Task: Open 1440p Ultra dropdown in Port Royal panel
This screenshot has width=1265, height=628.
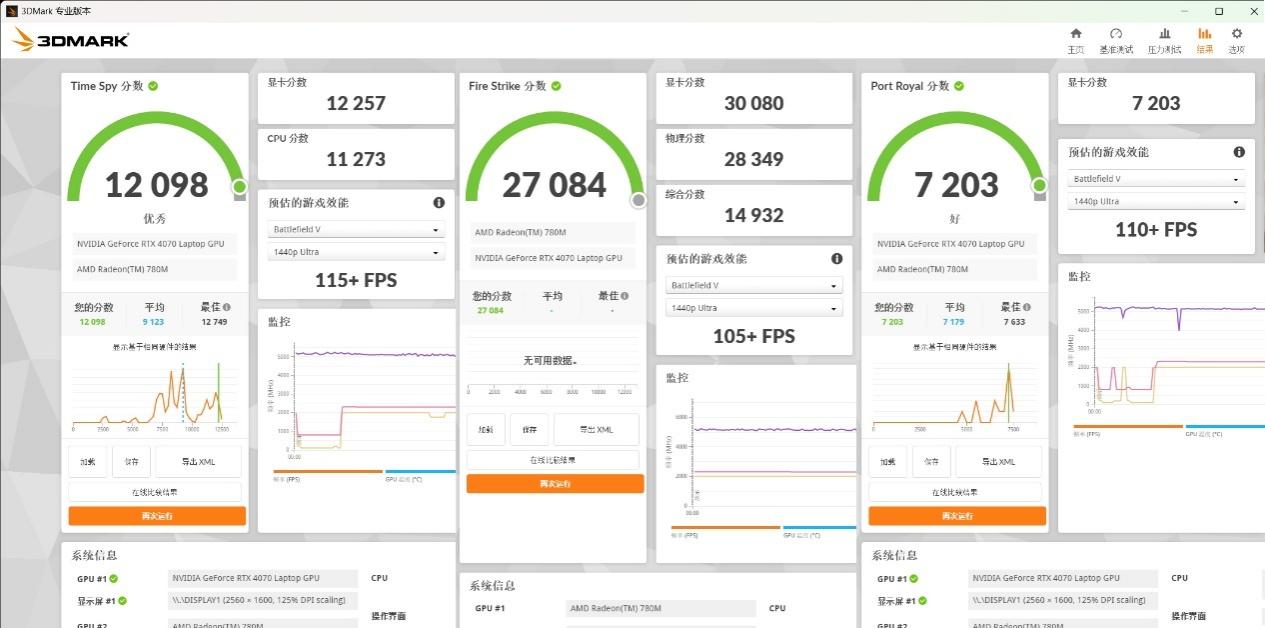Action: click(x=1156, y=202)
